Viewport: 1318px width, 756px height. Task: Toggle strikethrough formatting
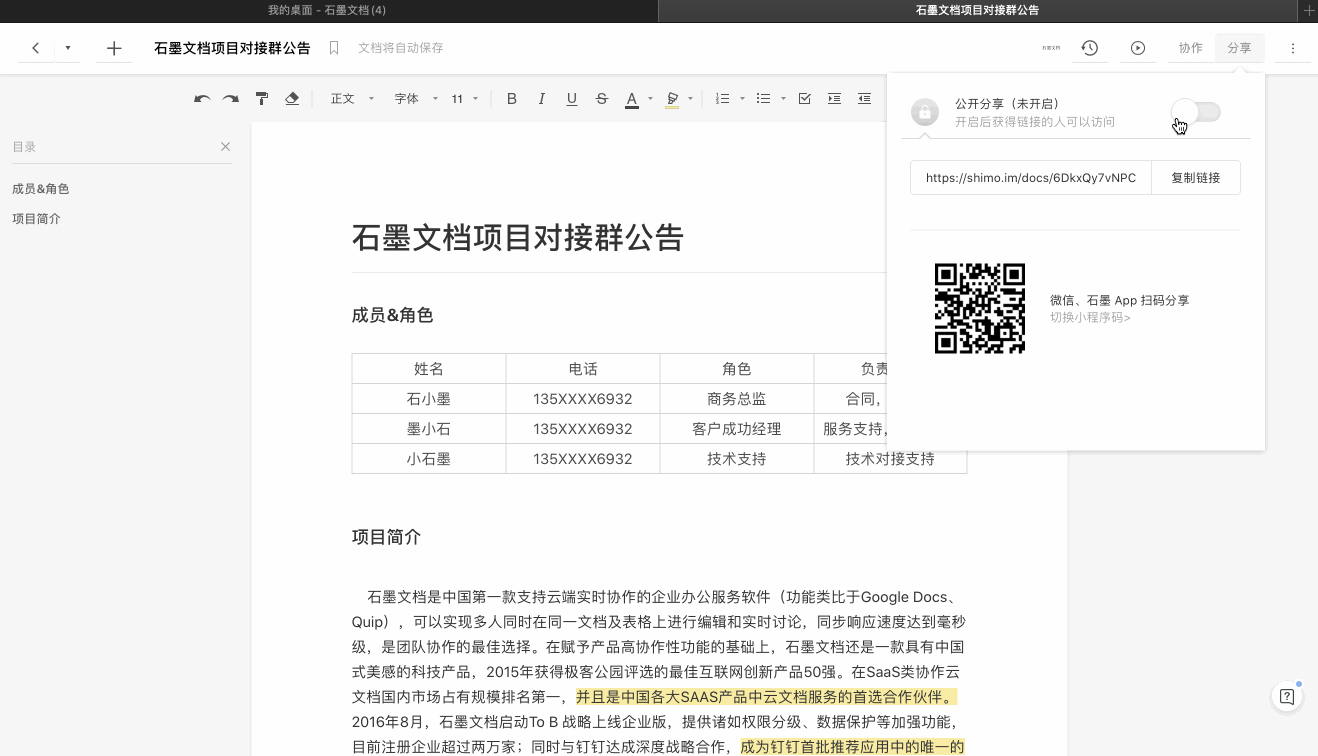602,99
